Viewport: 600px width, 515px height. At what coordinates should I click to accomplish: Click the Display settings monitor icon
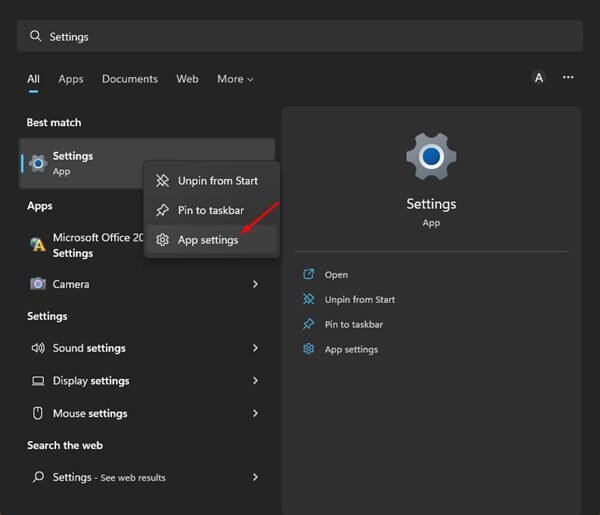[x=38, y=381]
